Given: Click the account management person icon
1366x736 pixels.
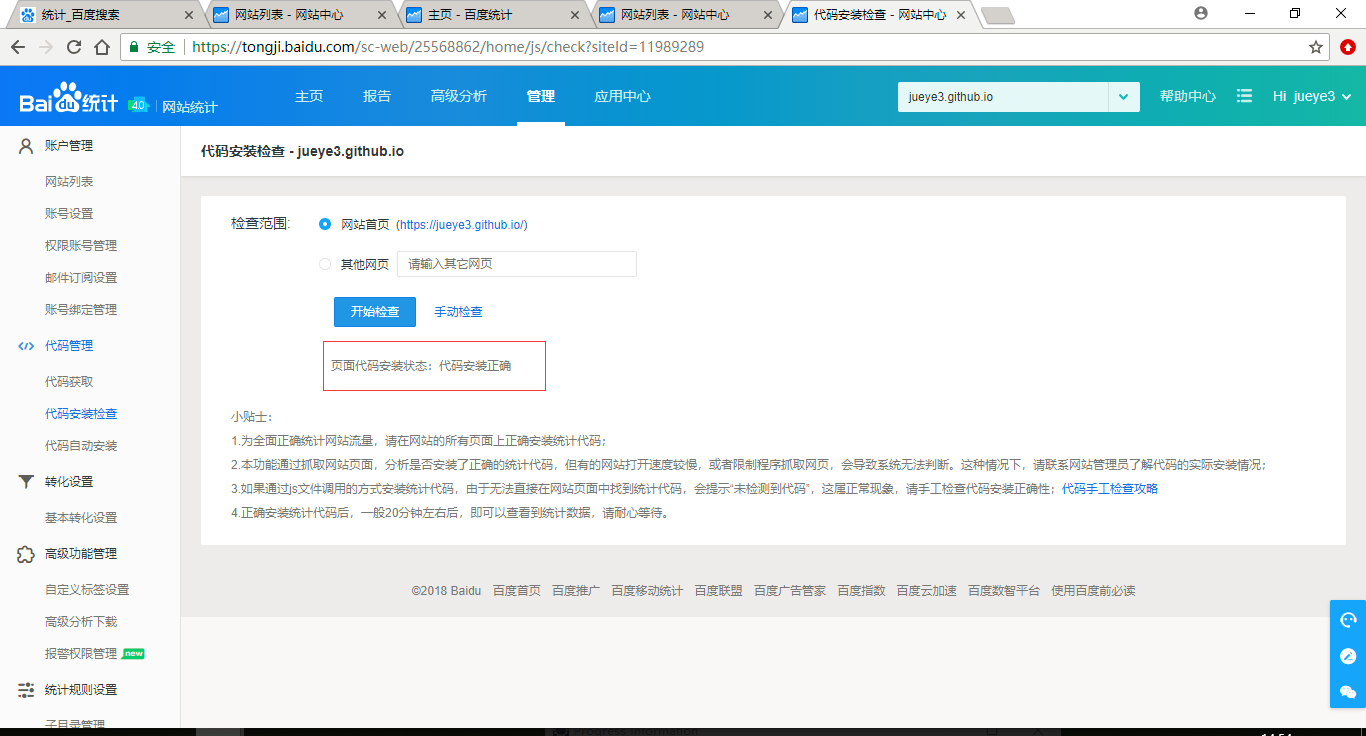Looking at the screenshot, I should pyautogui.click(x=27, y=146).
